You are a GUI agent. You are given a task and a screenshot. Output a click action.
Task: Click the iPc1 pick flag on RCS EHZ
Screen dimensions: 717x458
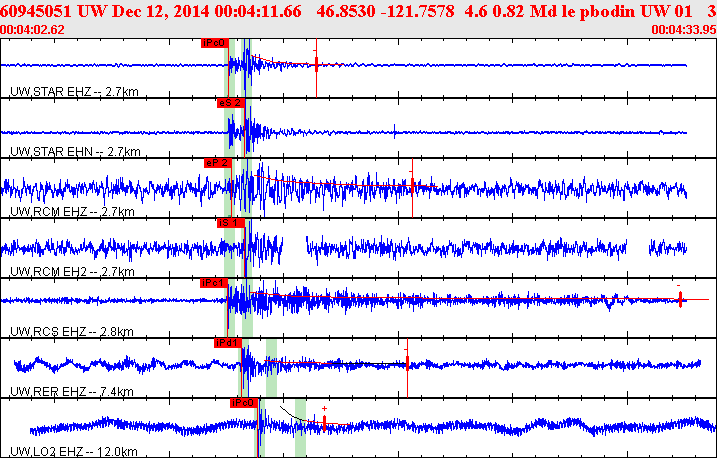point(213,283)
